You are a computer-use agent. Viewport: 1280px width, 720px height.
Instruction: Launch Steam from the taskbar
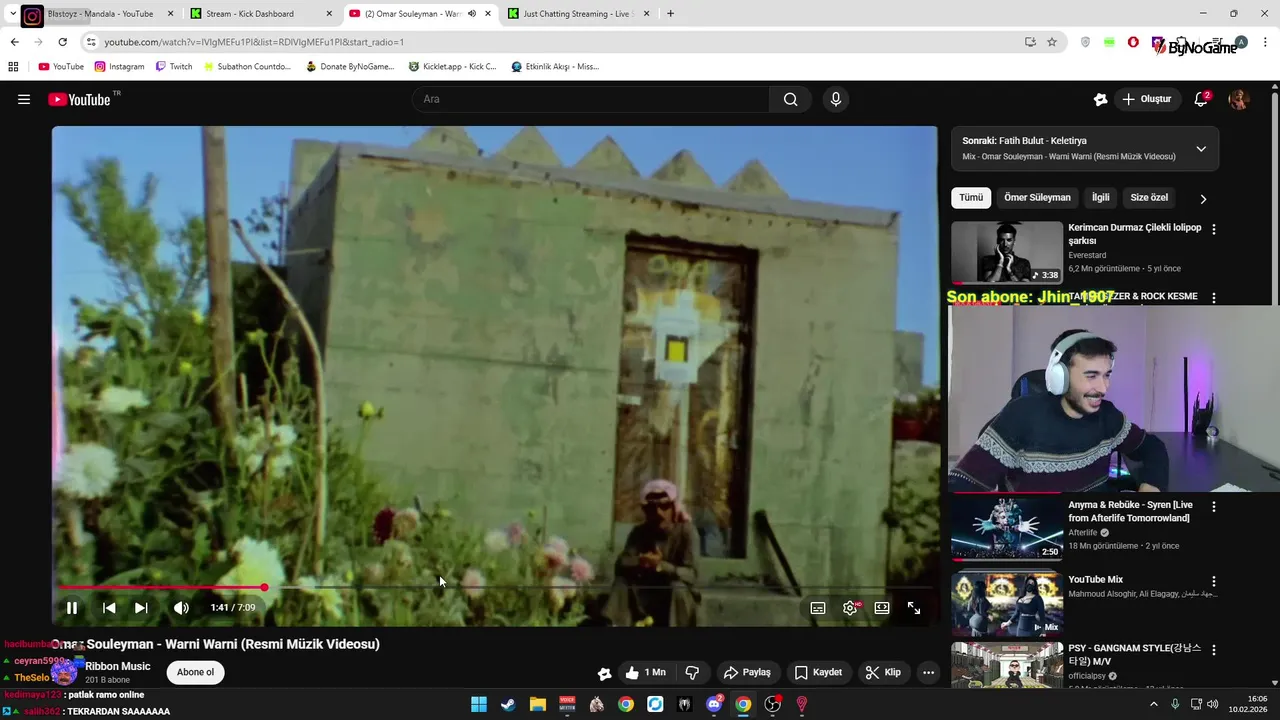point(508,704)
